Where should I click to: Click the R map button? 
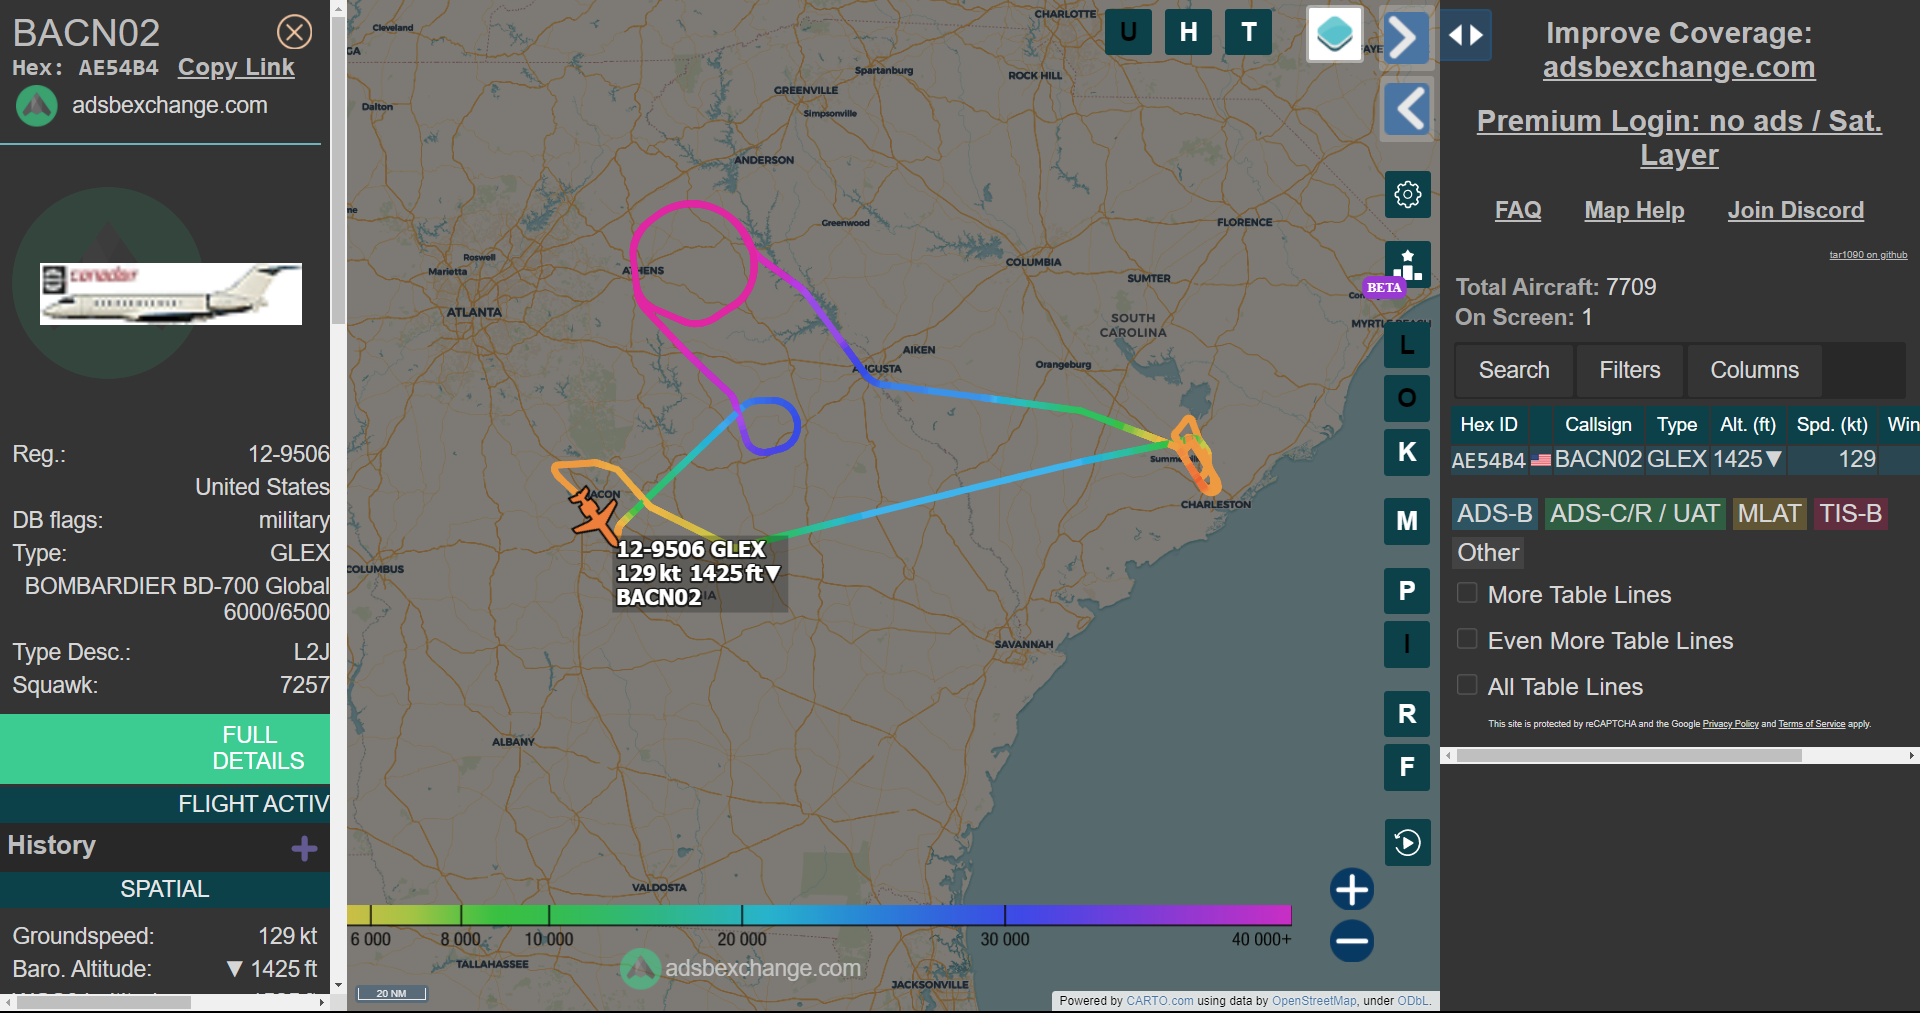click(x=1407, y=714)
